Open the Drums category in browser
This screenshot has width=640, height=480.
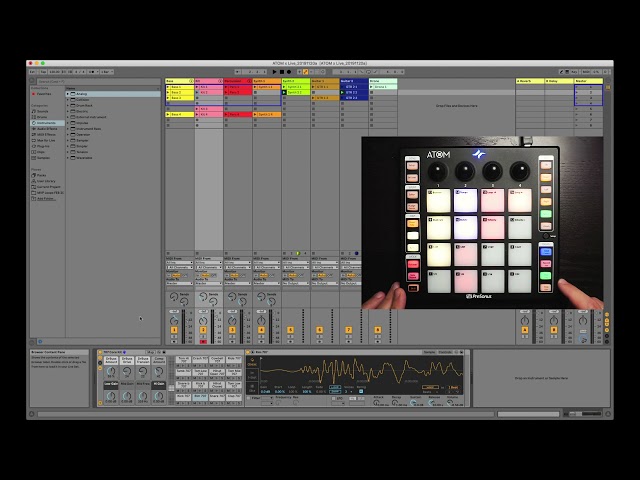click(42, 117)
